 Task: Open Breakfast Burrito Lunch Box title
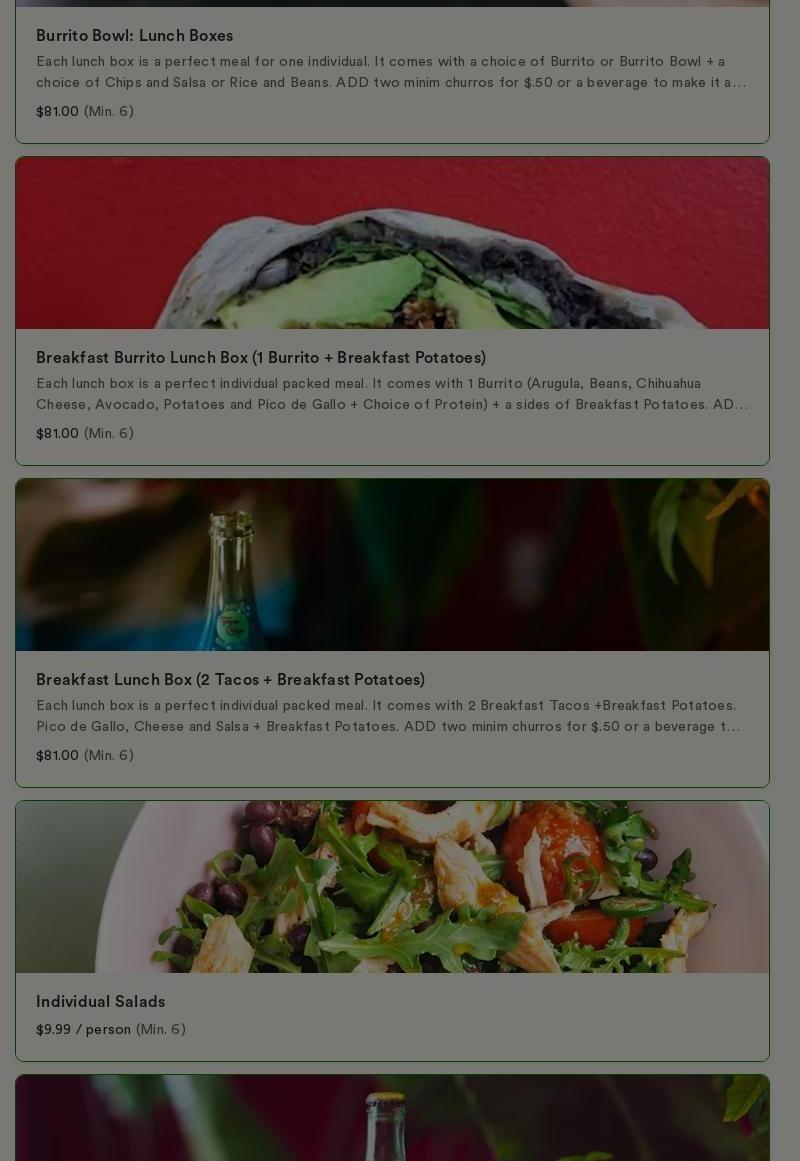coord(261,358)
